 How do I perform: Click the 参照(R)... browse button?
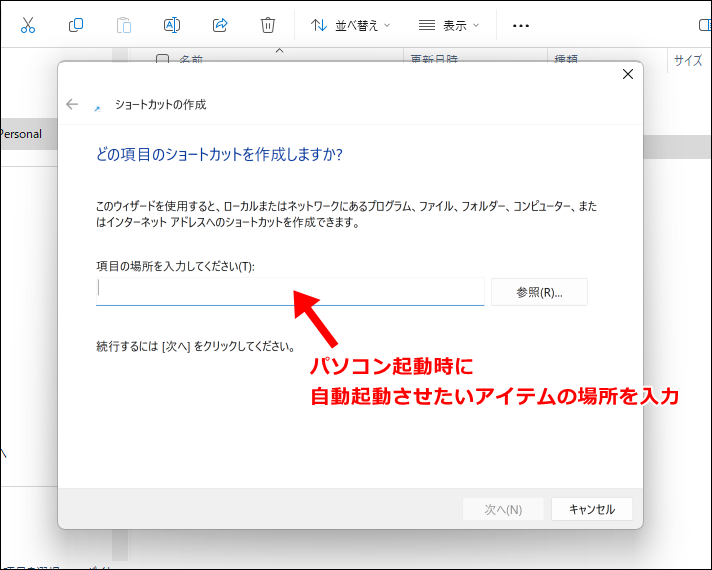[539, 292]
